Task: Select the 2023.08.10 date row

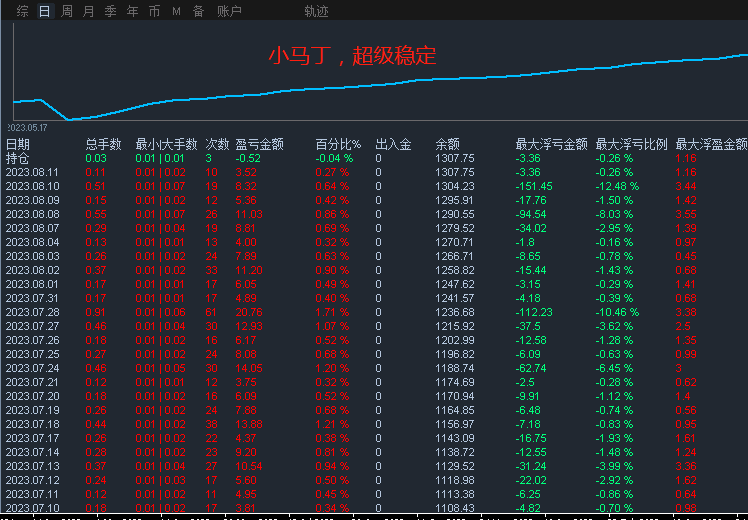Action: click(x=374, y=186)
